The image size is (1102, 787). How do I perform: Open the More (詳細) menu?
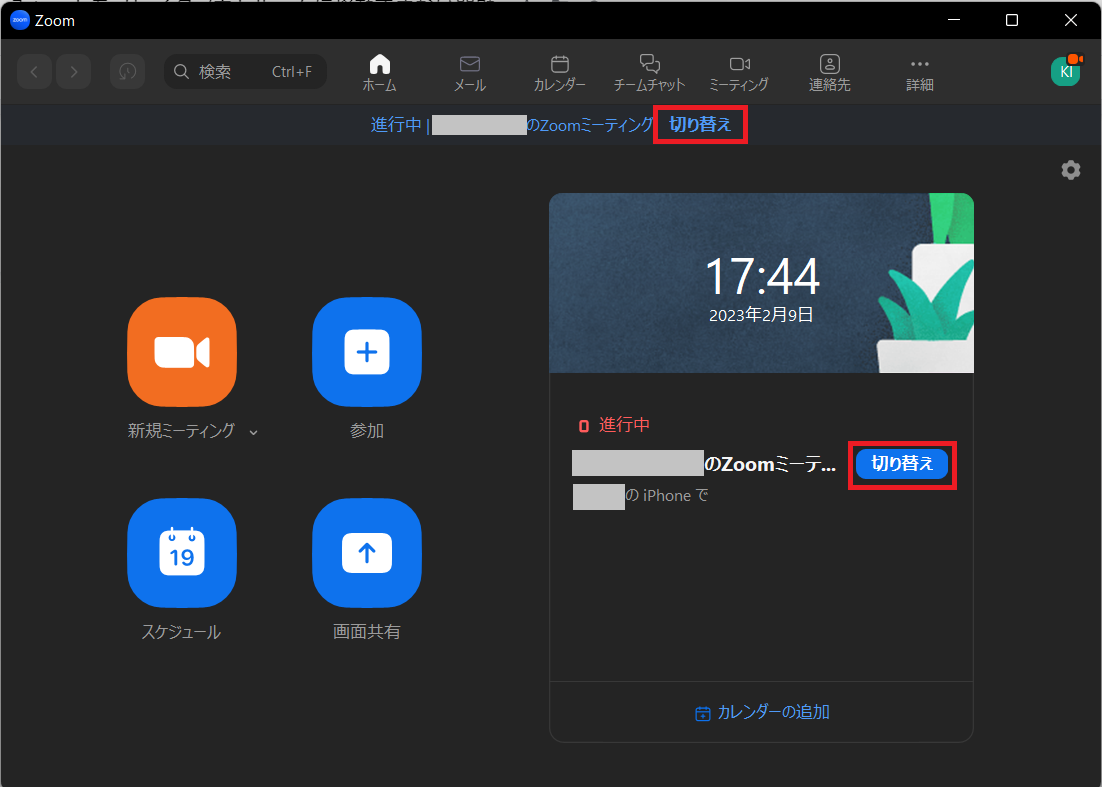pyautogui.click(x=919, y=72)
